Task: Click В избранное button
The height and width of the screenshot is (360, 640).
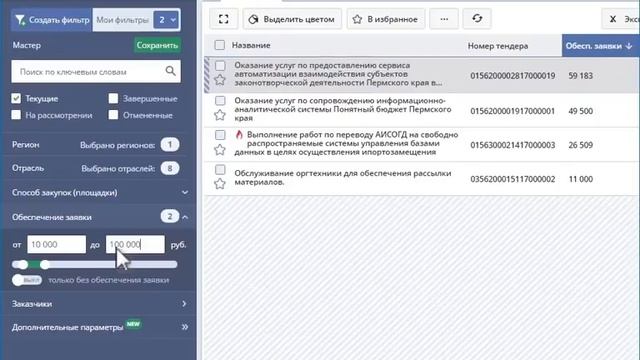Action: pos(386,19)
